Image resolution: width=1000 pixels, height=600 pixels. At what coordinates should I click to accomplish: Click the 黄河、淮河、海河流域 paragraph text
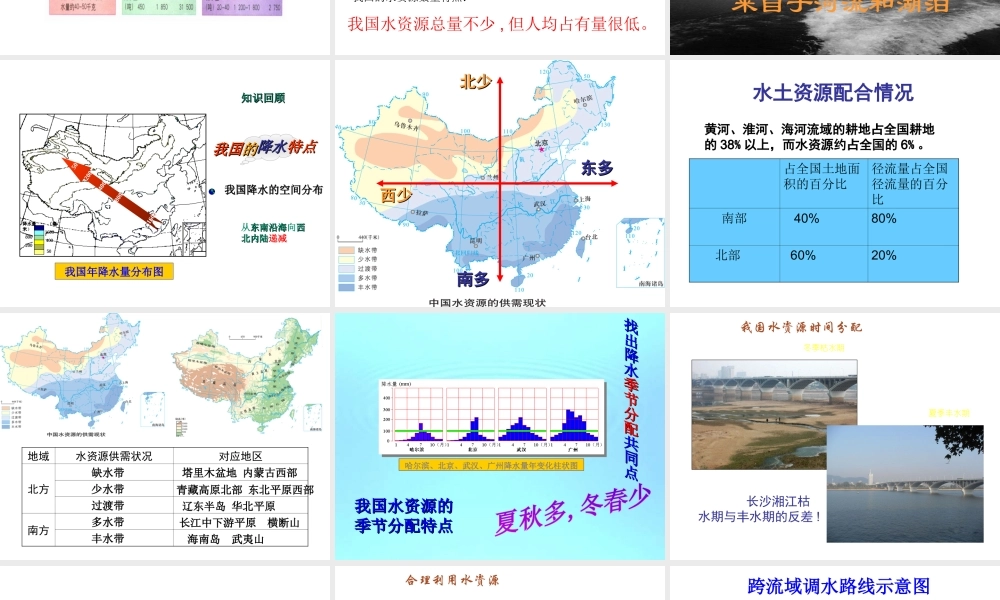pos(819,137)
